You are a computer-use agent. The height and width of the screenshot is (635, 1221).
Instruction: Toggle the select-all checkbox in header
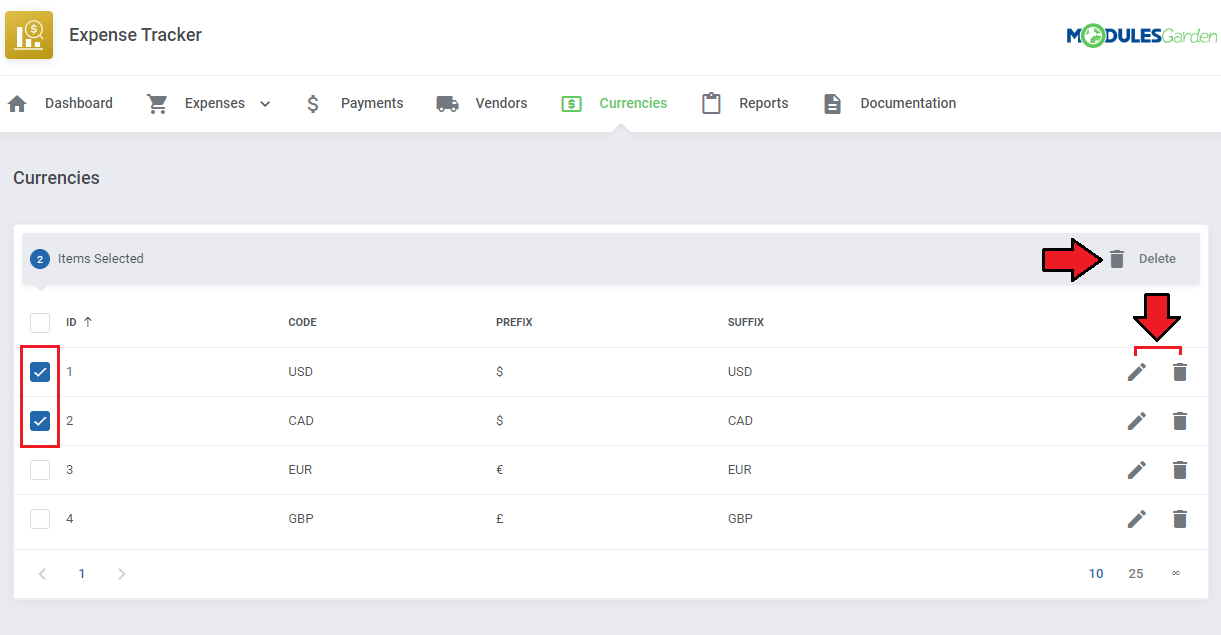coord(40,323)
